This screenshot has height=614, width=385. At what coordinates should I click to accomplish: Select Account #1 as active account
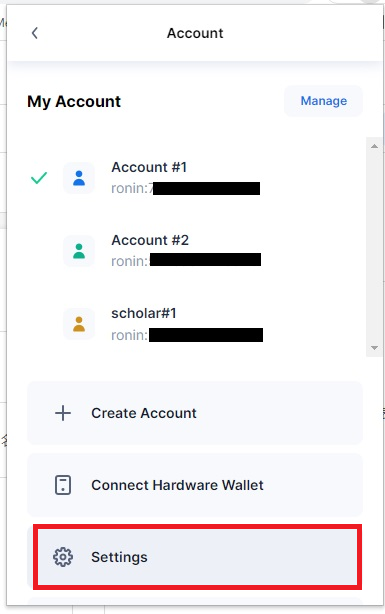point(195,178)
